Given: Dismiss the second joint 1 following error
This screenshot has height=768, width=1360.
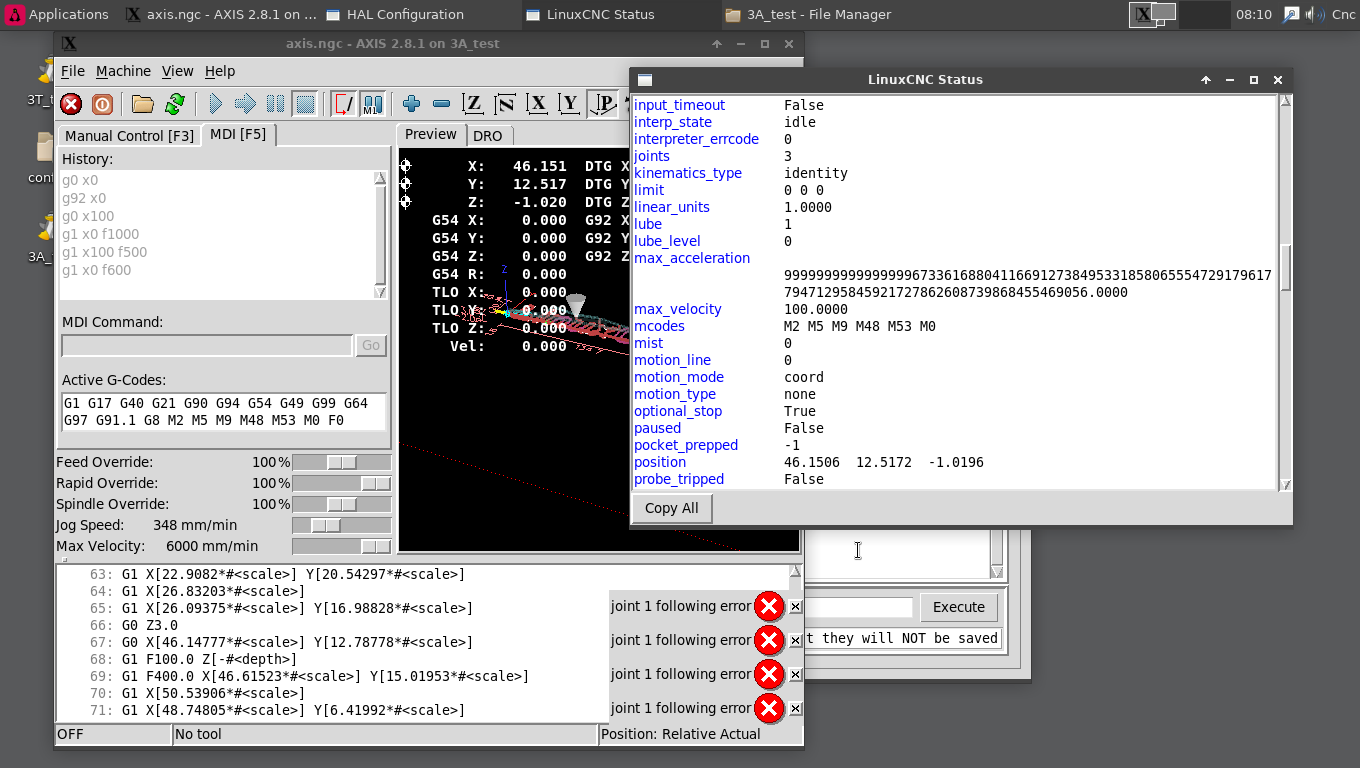Looking at the screenshot, I should pos(795,640).
